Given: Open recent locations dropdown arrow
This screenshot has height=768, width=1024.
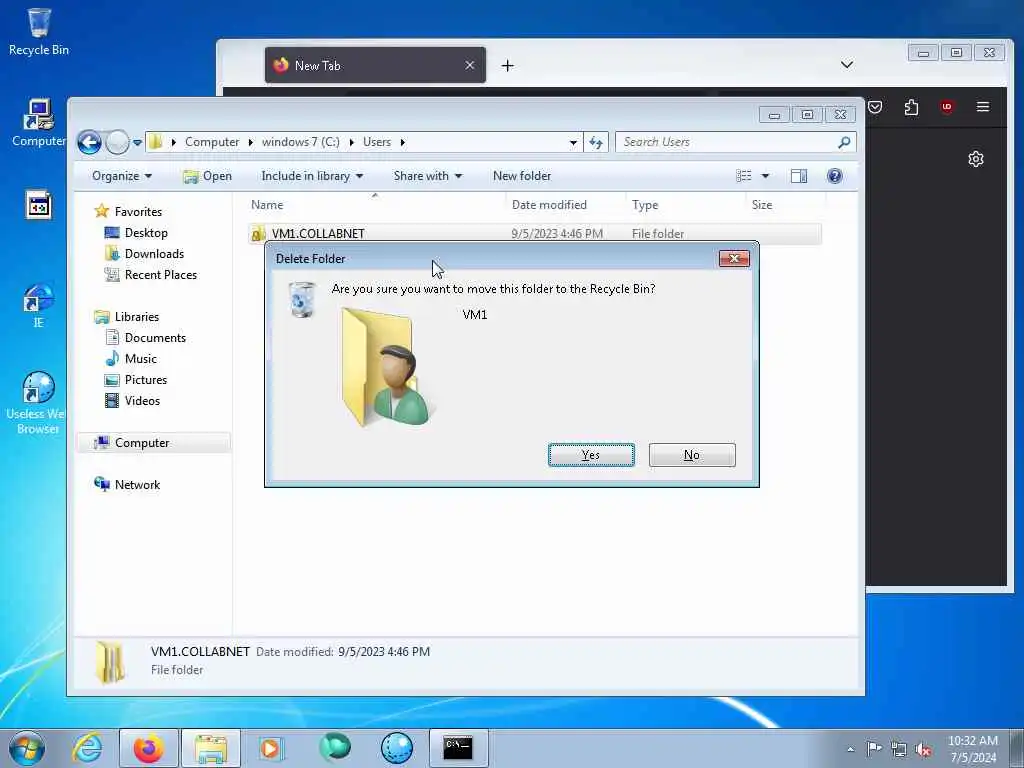Looking at the screenshot, I should click(x=137, y=142).
